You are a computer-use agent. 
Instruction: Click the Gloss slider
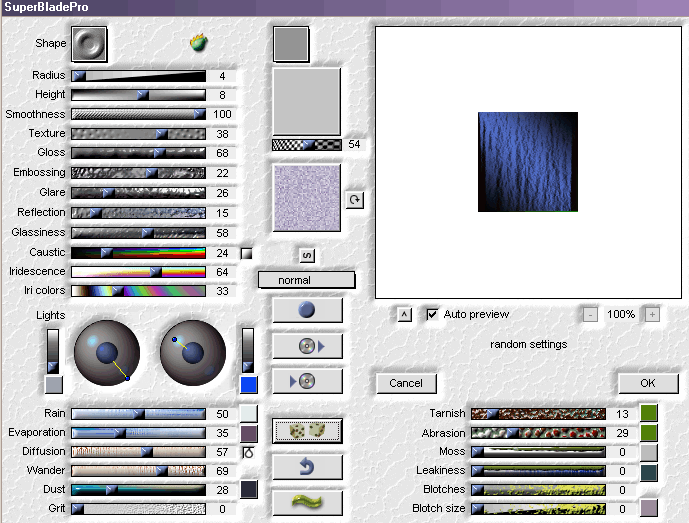[138, 153]
